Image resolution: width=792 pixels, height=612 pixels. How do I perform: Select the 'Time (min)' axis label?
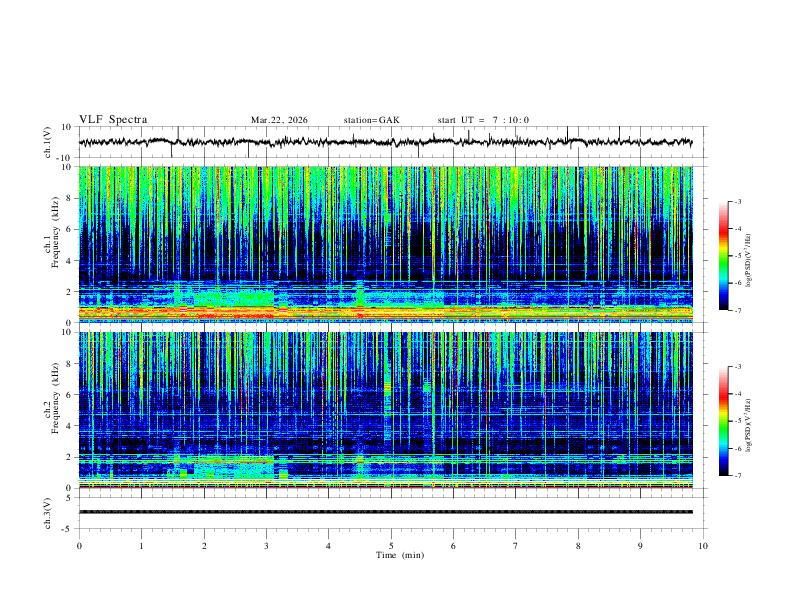400,555
